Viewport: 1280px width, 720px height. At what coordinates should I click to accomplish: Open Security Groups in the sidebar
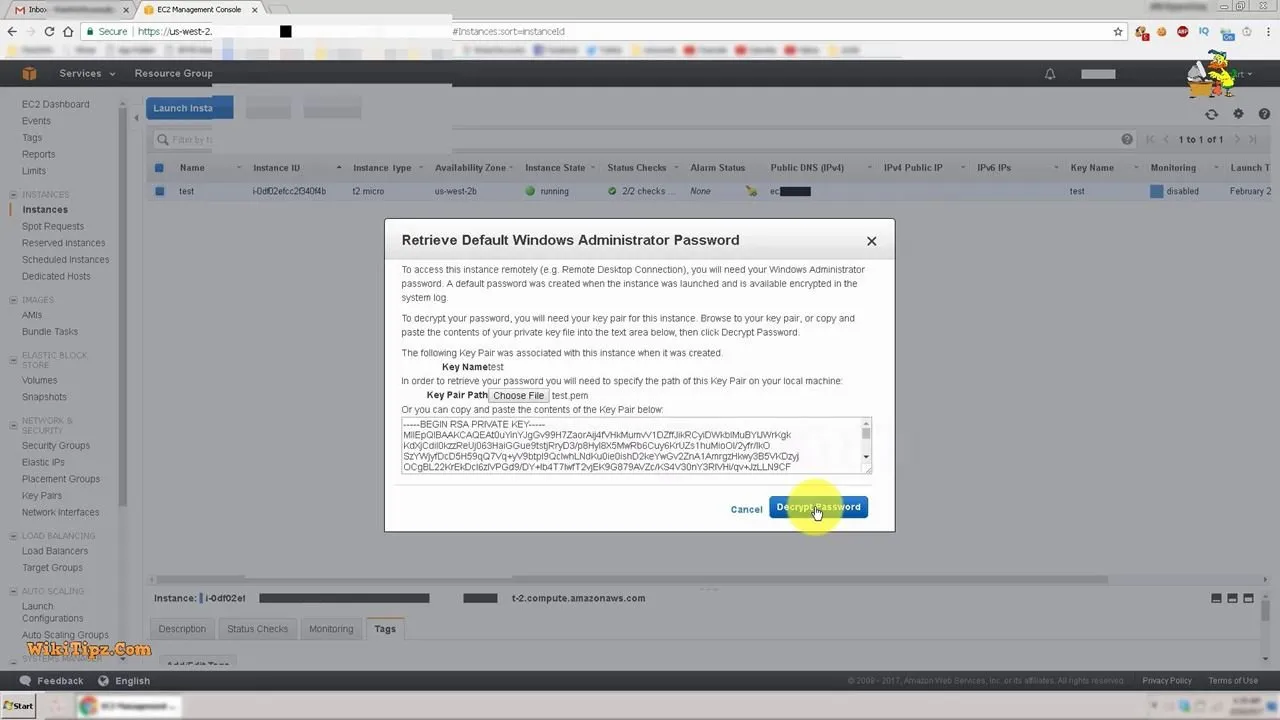coord(56,446)
